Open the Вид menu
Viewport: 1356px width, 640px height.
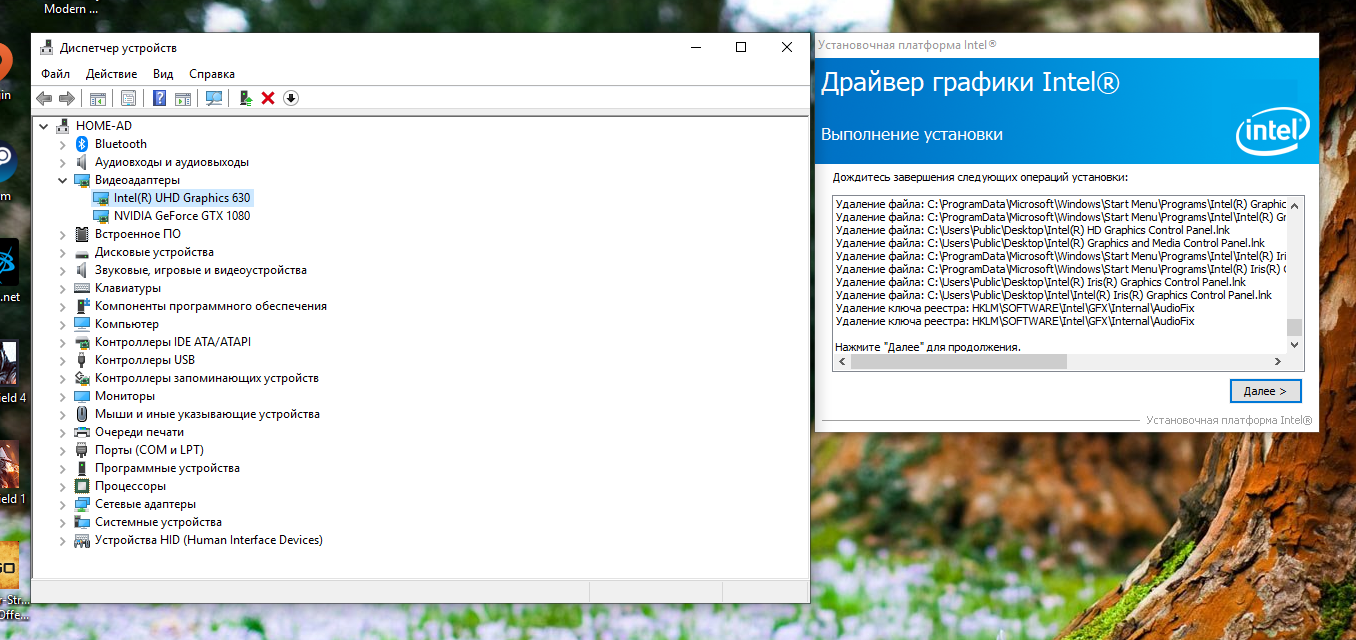(163, 74)
